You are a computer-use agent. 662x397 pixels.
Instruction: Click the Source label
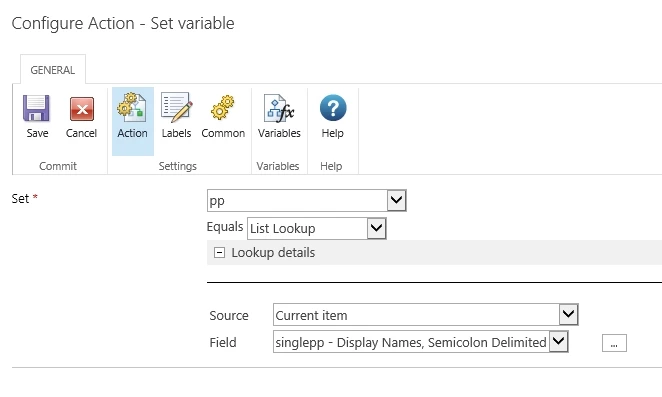point(229,315)
